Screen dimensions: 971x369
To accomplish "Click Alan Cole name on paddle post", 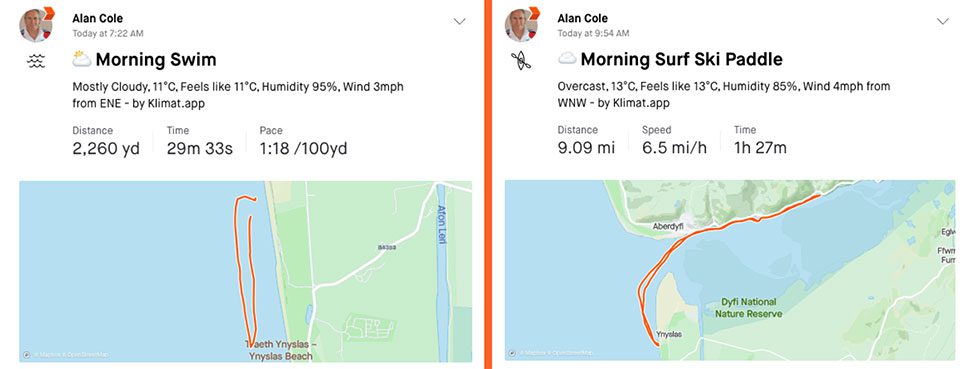I will coord(582,19).
